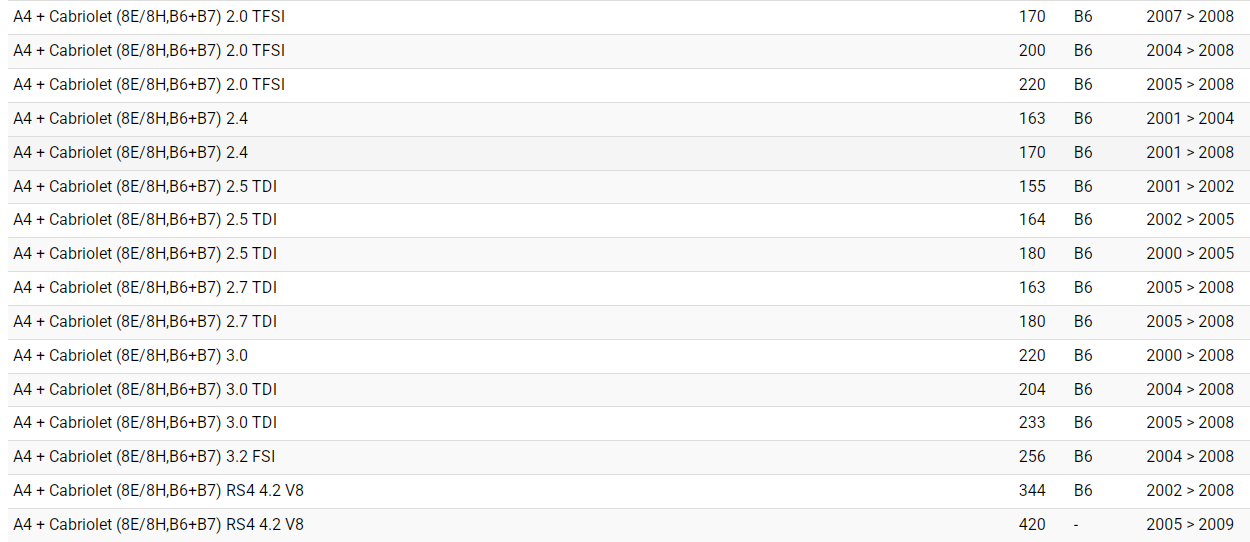Select the 2.7 TDI row with 163 power
The width and height of the screenshot is (1250, 542).
tap(145, 288)
